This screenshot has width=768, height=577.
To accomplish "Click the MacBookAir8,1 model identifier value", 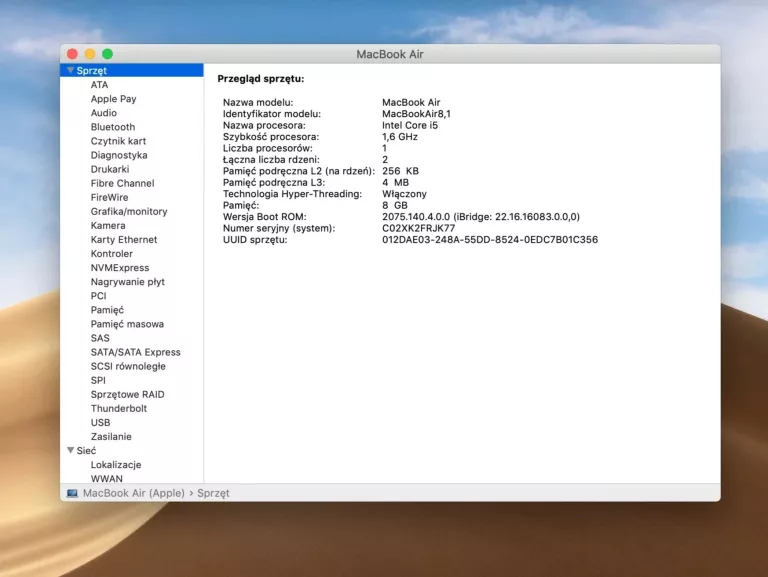I will [x=416, y=114].
